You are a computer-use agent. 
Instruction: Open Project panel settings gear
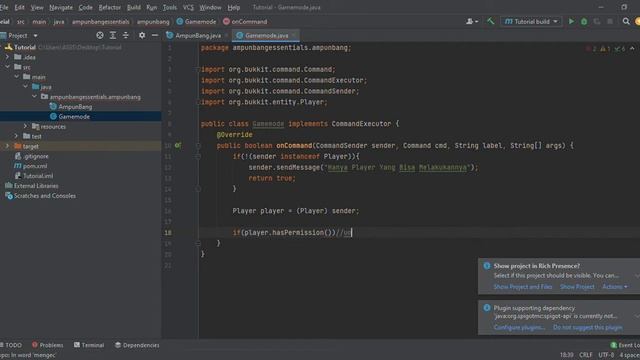142,36
